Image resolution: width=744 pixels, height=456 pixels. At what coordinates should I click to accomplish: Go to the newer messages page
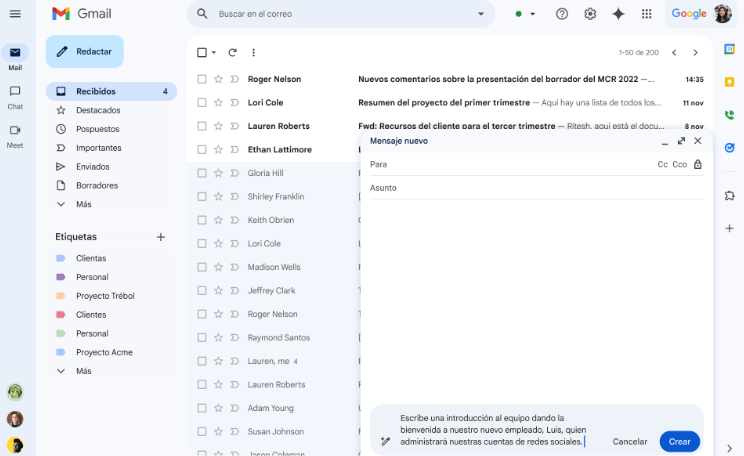[x=674, y=52]
